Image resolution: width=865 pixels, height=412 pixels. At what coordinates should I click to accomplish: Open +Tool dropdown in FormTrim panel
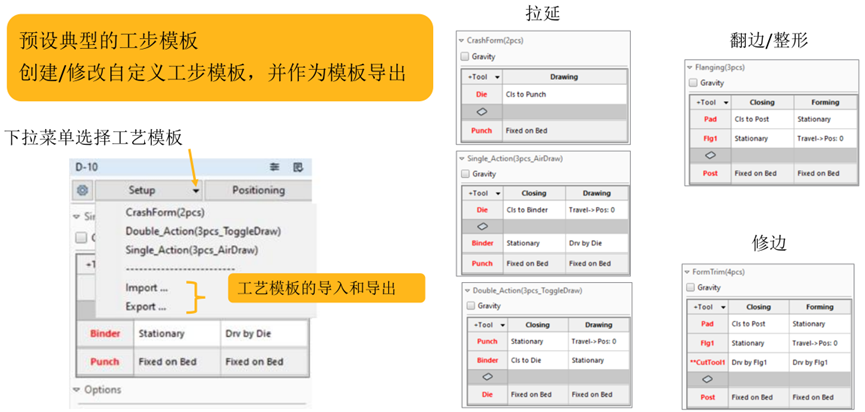(x=722, y=307)
